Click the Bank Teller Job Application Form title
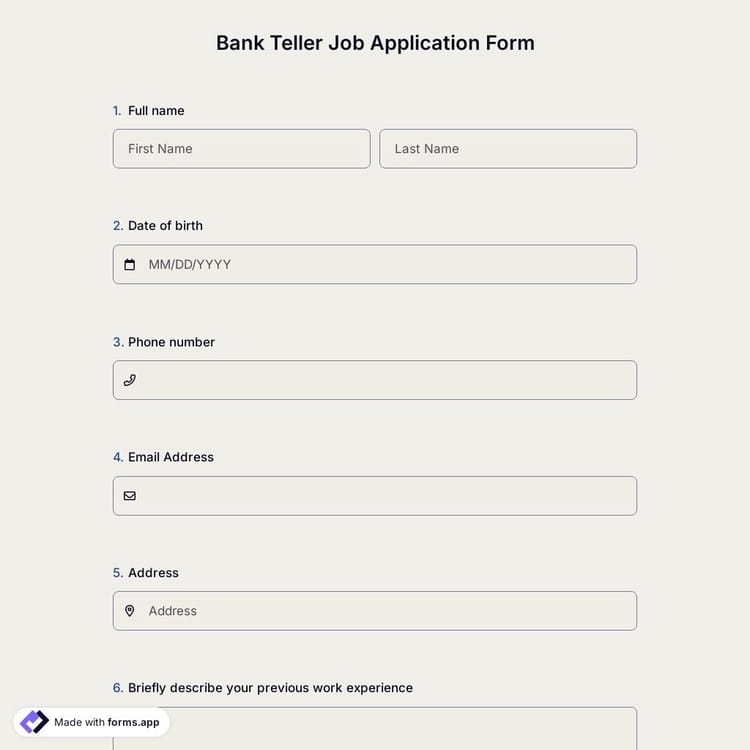 375,43
